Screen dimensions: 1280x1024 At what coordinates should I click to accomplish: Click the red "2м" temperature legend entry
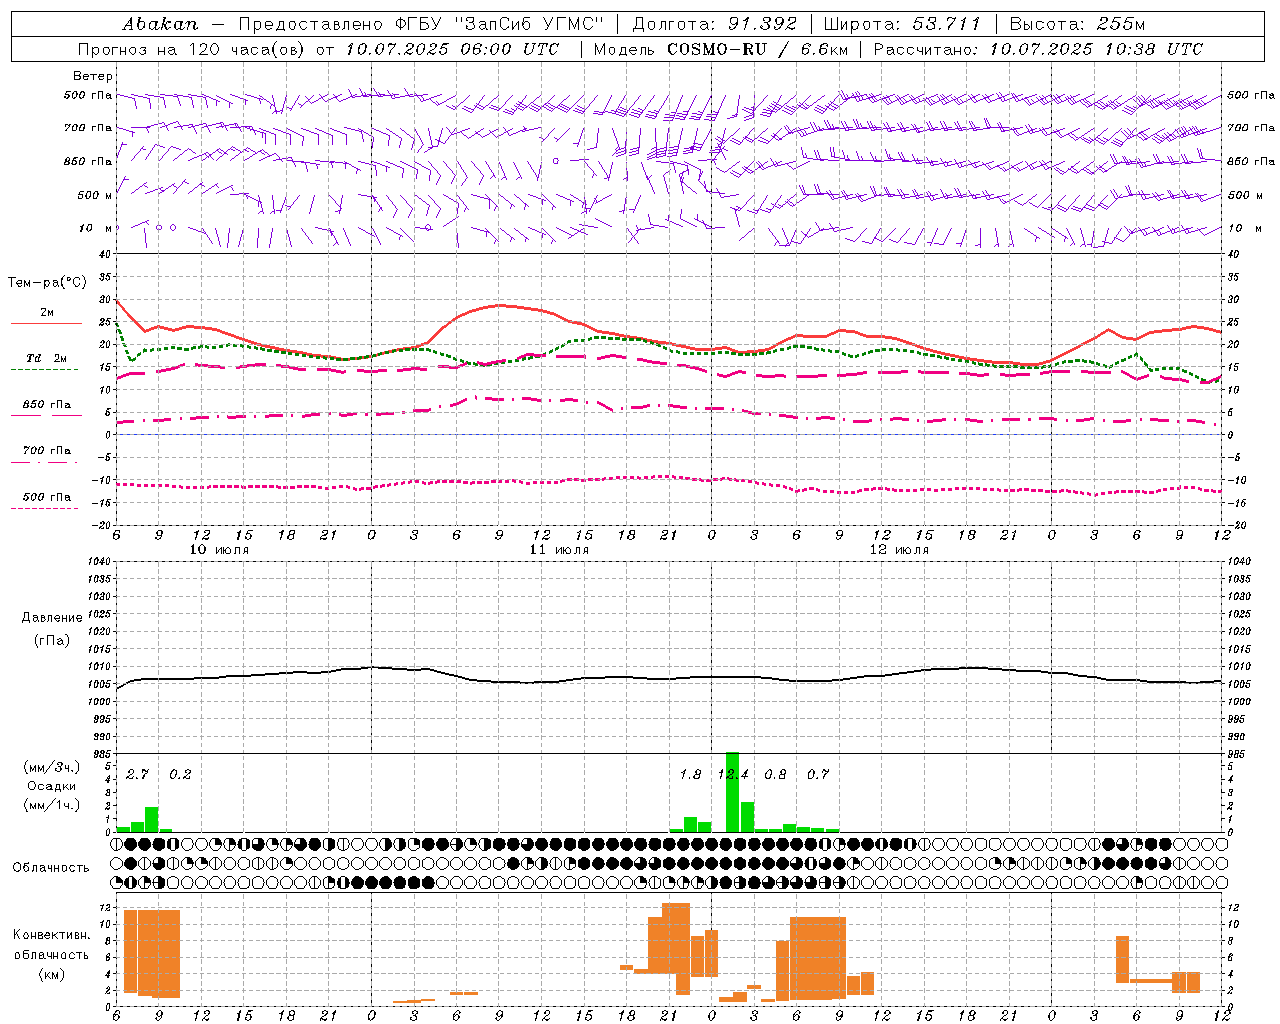coord(47,312)
